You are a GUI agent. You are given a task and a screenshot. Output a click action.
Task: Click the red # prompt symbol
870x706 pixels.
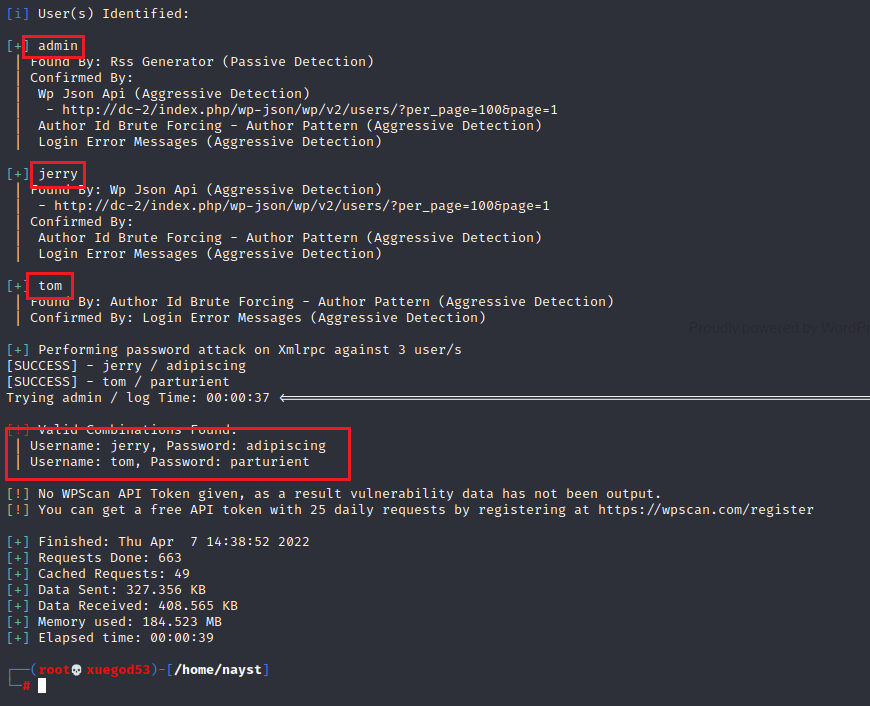point(26,686)
